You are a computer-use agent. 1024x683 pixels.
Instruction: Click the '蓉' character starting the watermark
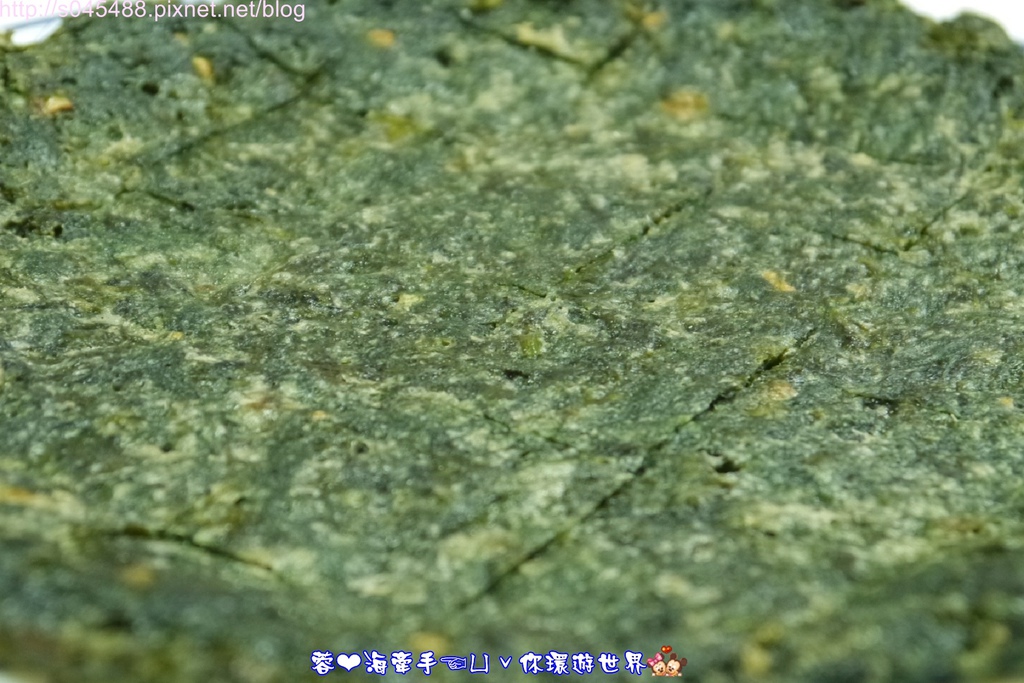(x=322, y=663)
